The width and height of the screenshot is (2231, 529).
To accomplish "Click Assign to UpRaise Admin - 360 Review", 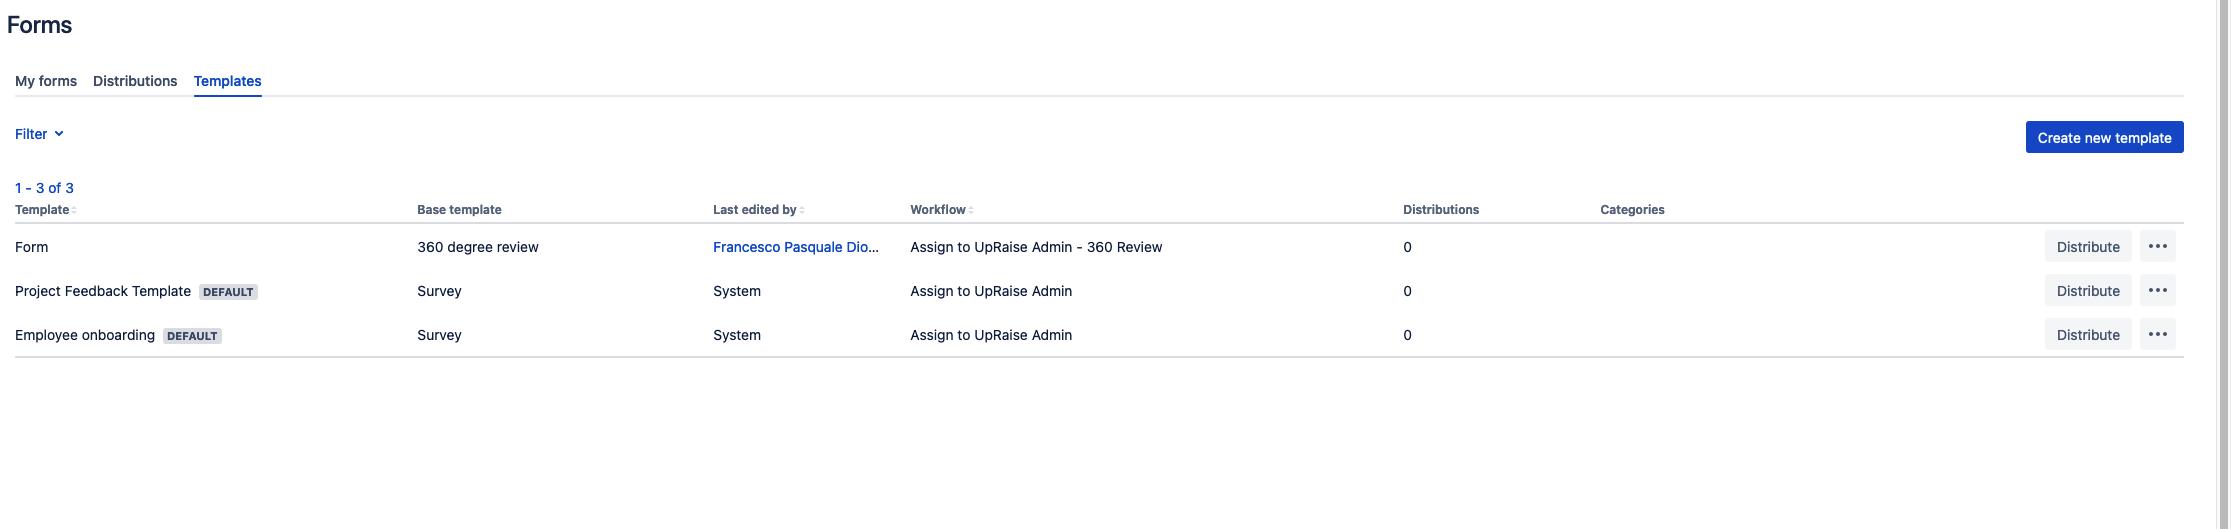I will 1036,247.
